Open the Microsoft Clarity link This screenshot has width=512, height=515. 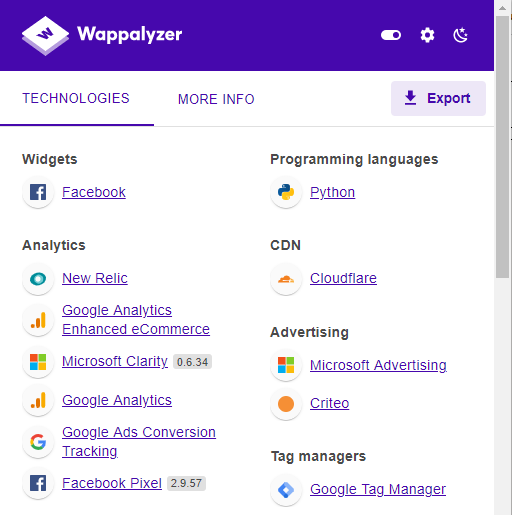tap(115, 361)
